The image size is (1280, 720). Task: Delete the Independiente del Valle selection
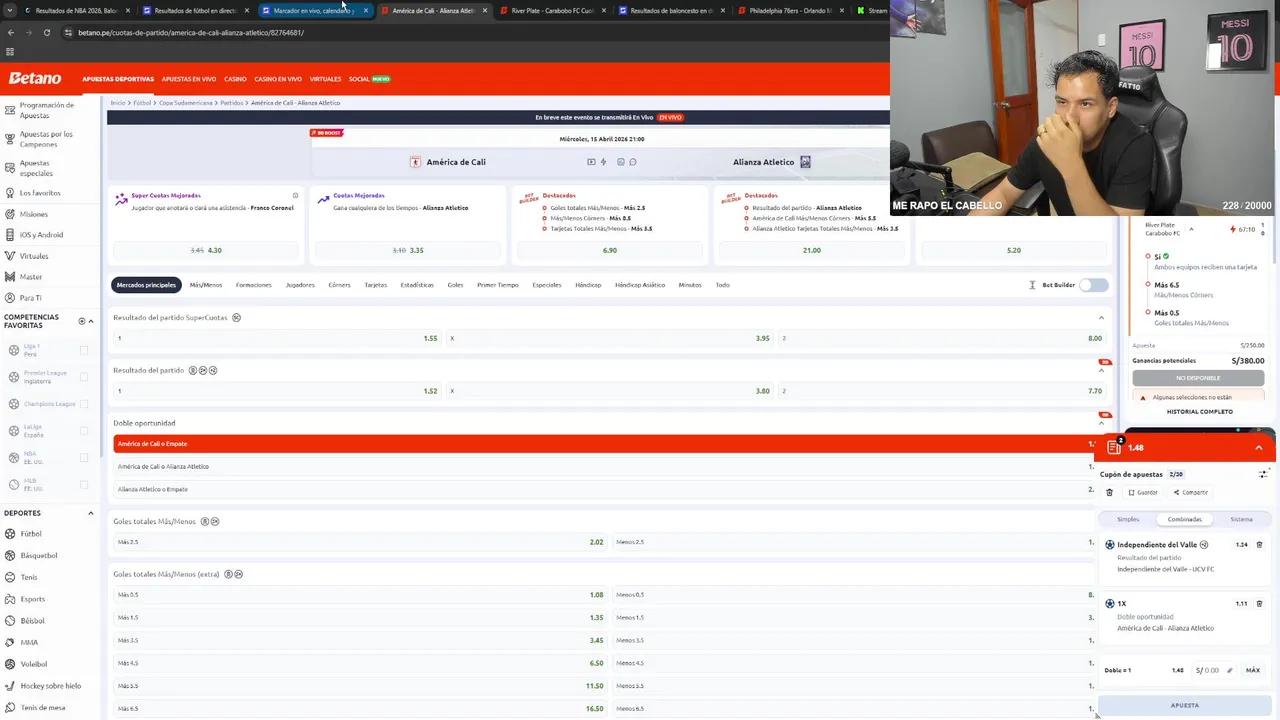pyautogui.click(x=1259, y=545)
